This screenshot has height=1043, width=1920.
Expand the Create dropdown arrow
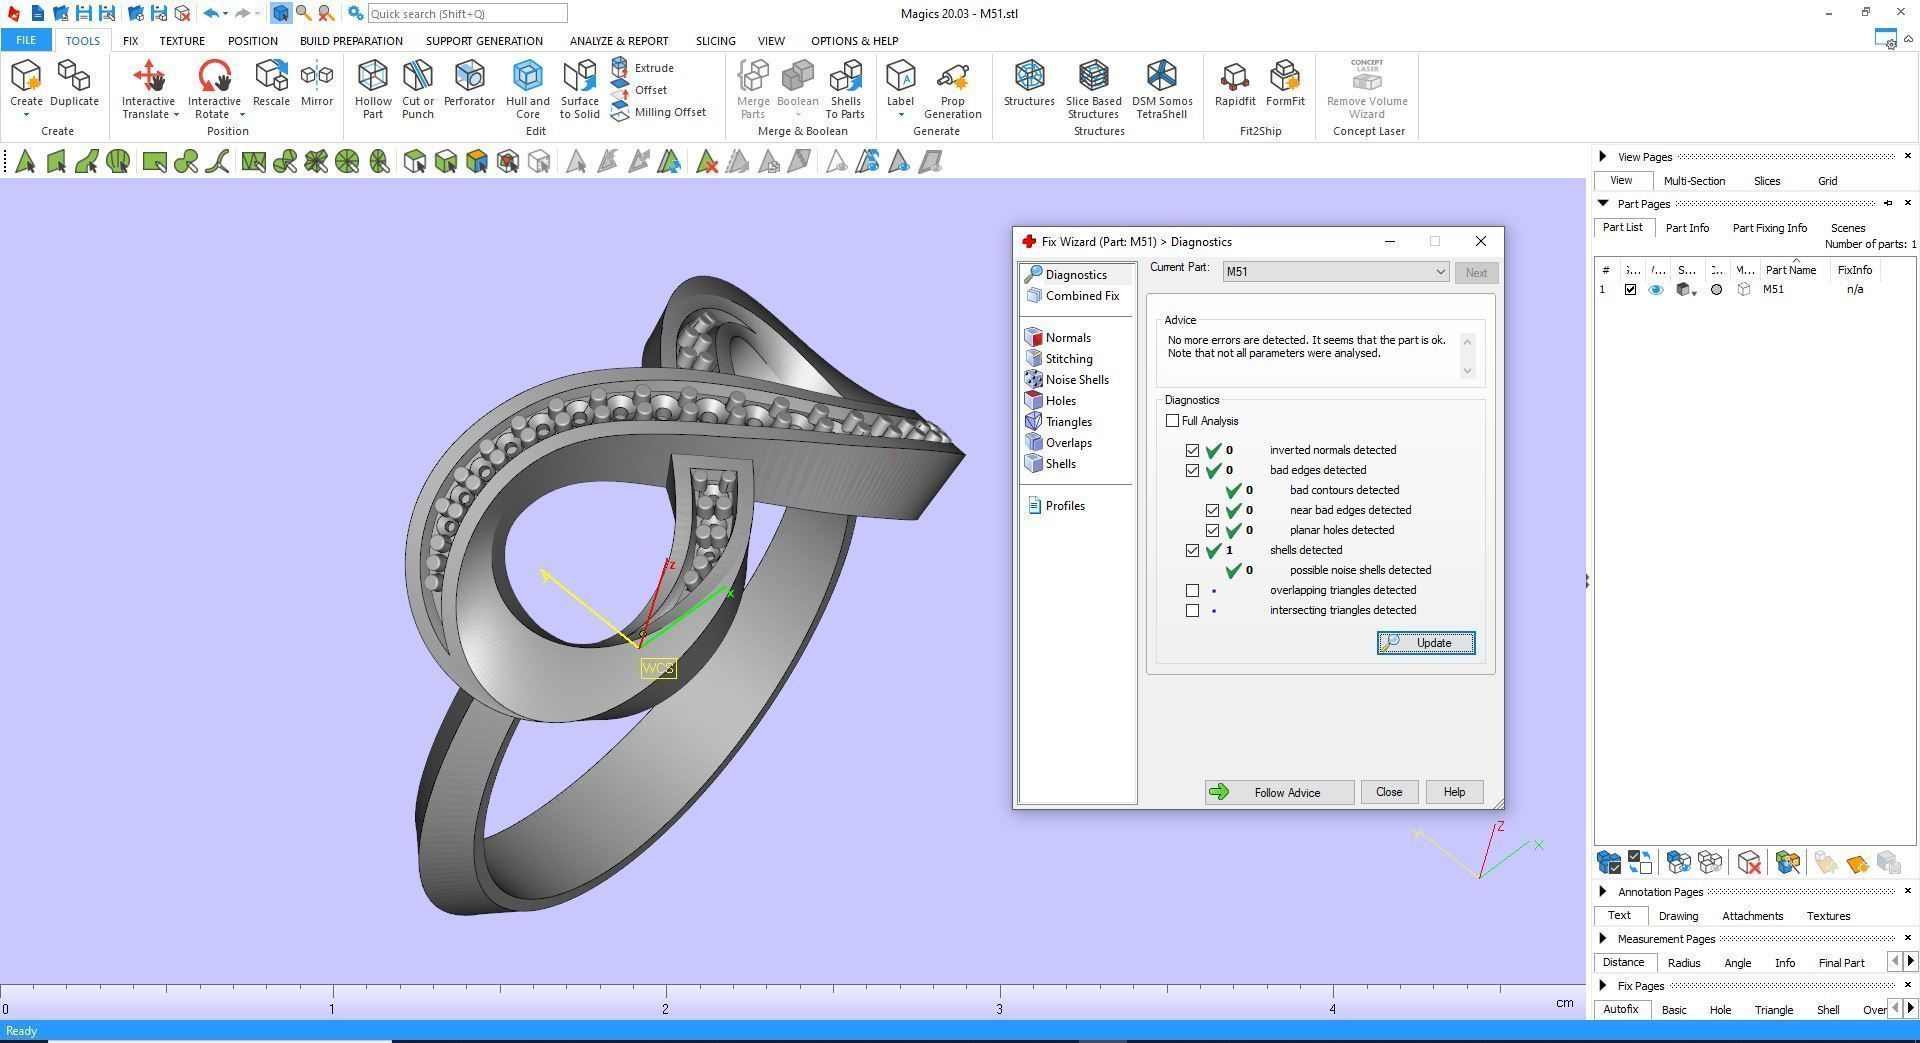pyautogui.click(x=26, y=115)
